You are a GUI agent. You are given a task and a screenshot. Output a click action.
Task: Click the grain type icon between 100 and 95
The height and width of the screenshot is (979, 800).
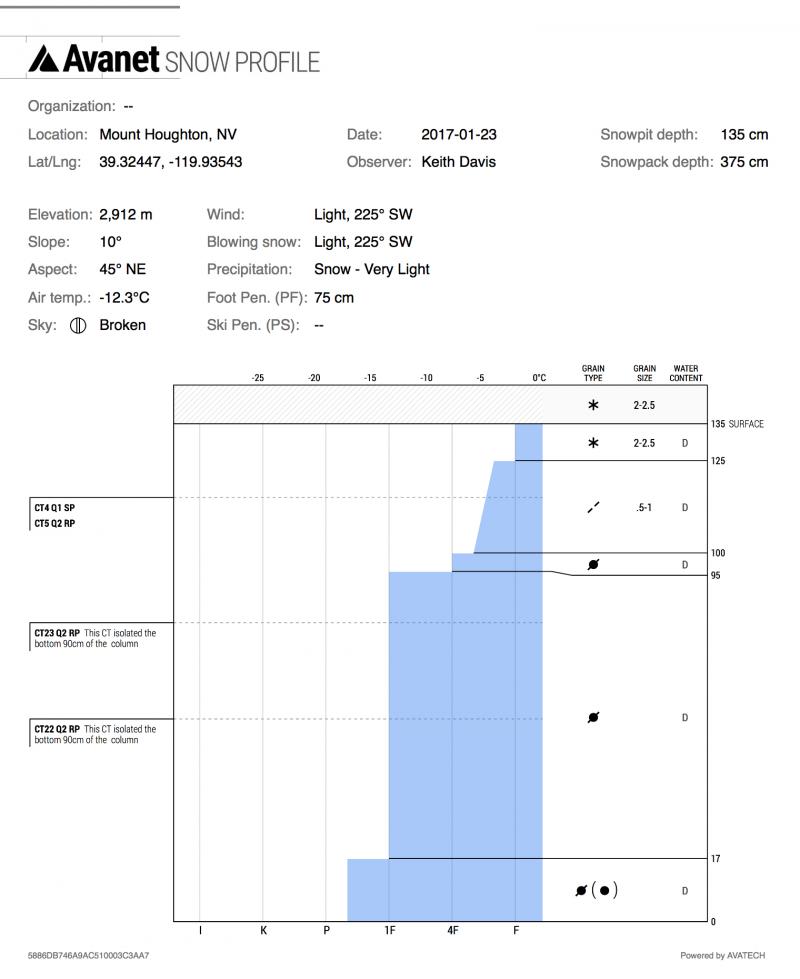click(594, 565)
